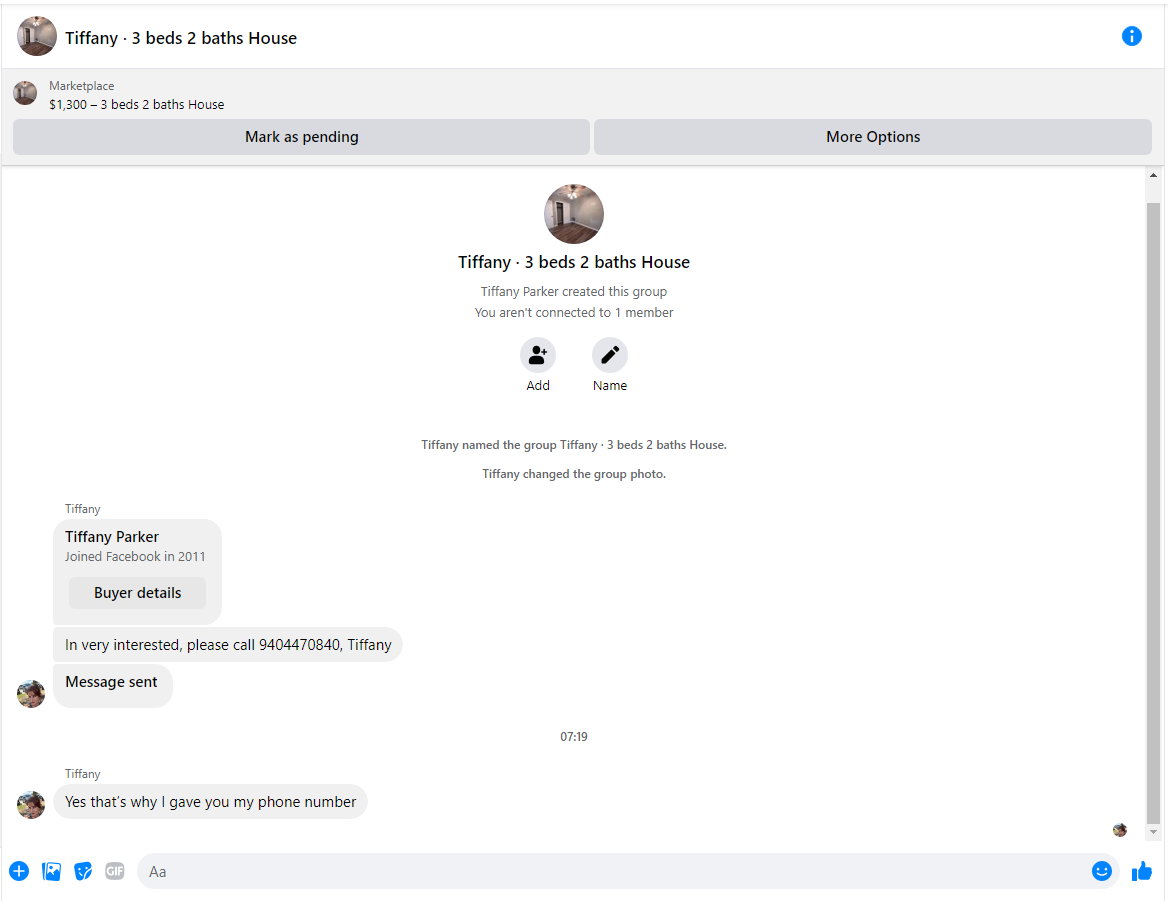The width and height of the screenshot is (1168, 901).
Task: Choose an emoji in message field
Action: (x=1101, y=871)
